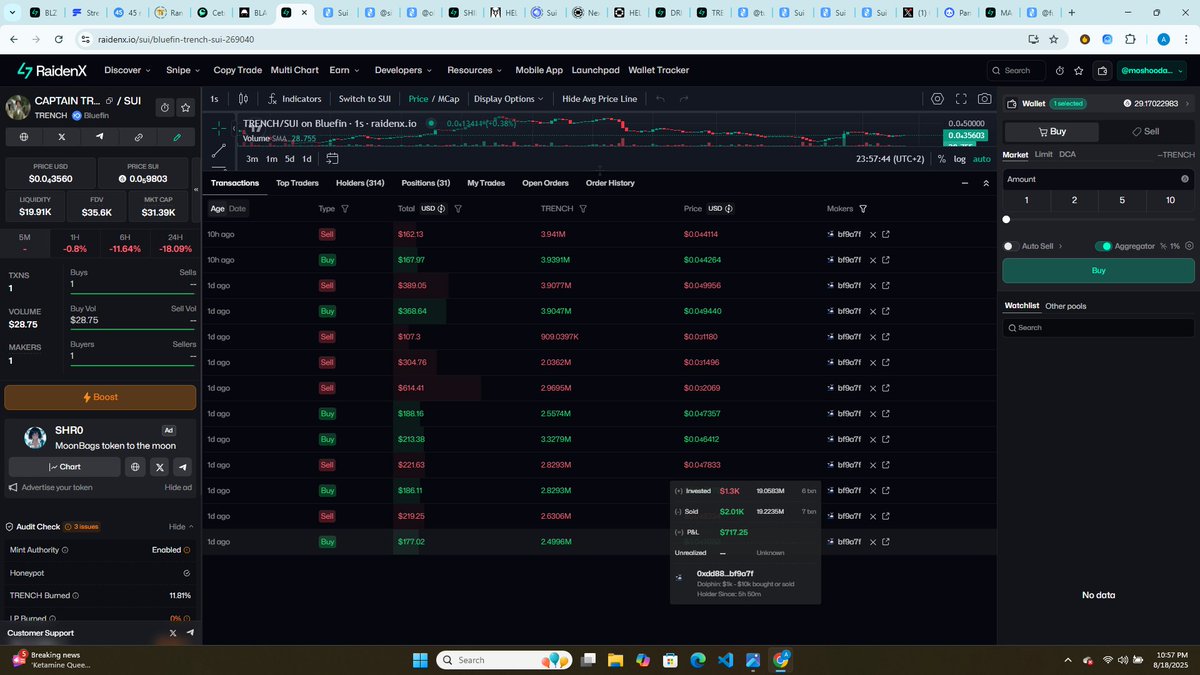Screen dimensions: 1200x675
Task: Collapse the Audit Check section via Hide
Action: pyautogui.click(x=180, y=526)
